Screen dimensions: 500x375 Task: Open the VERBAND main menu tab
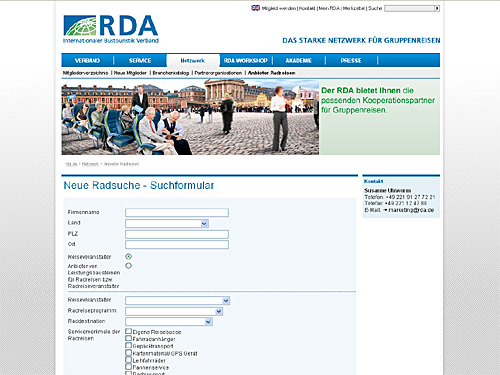[x=87, y=60]
